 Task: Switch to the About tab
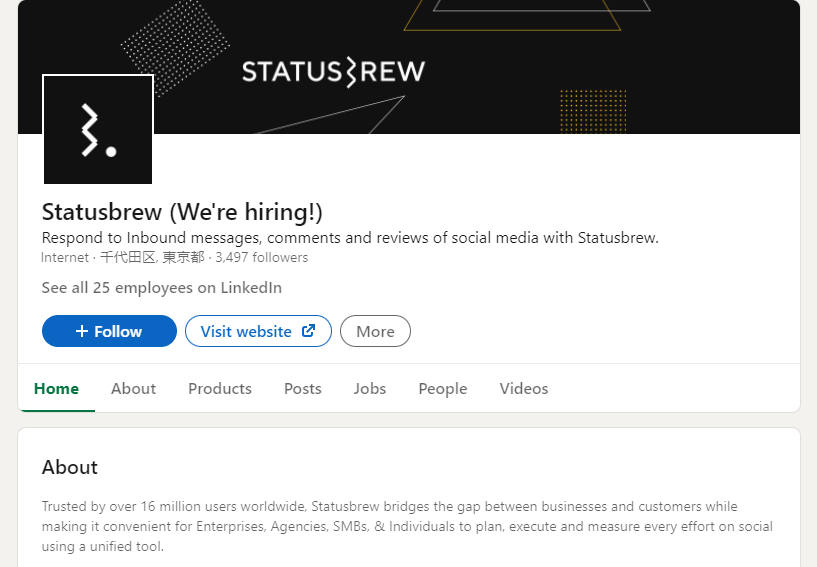(133, 388)
